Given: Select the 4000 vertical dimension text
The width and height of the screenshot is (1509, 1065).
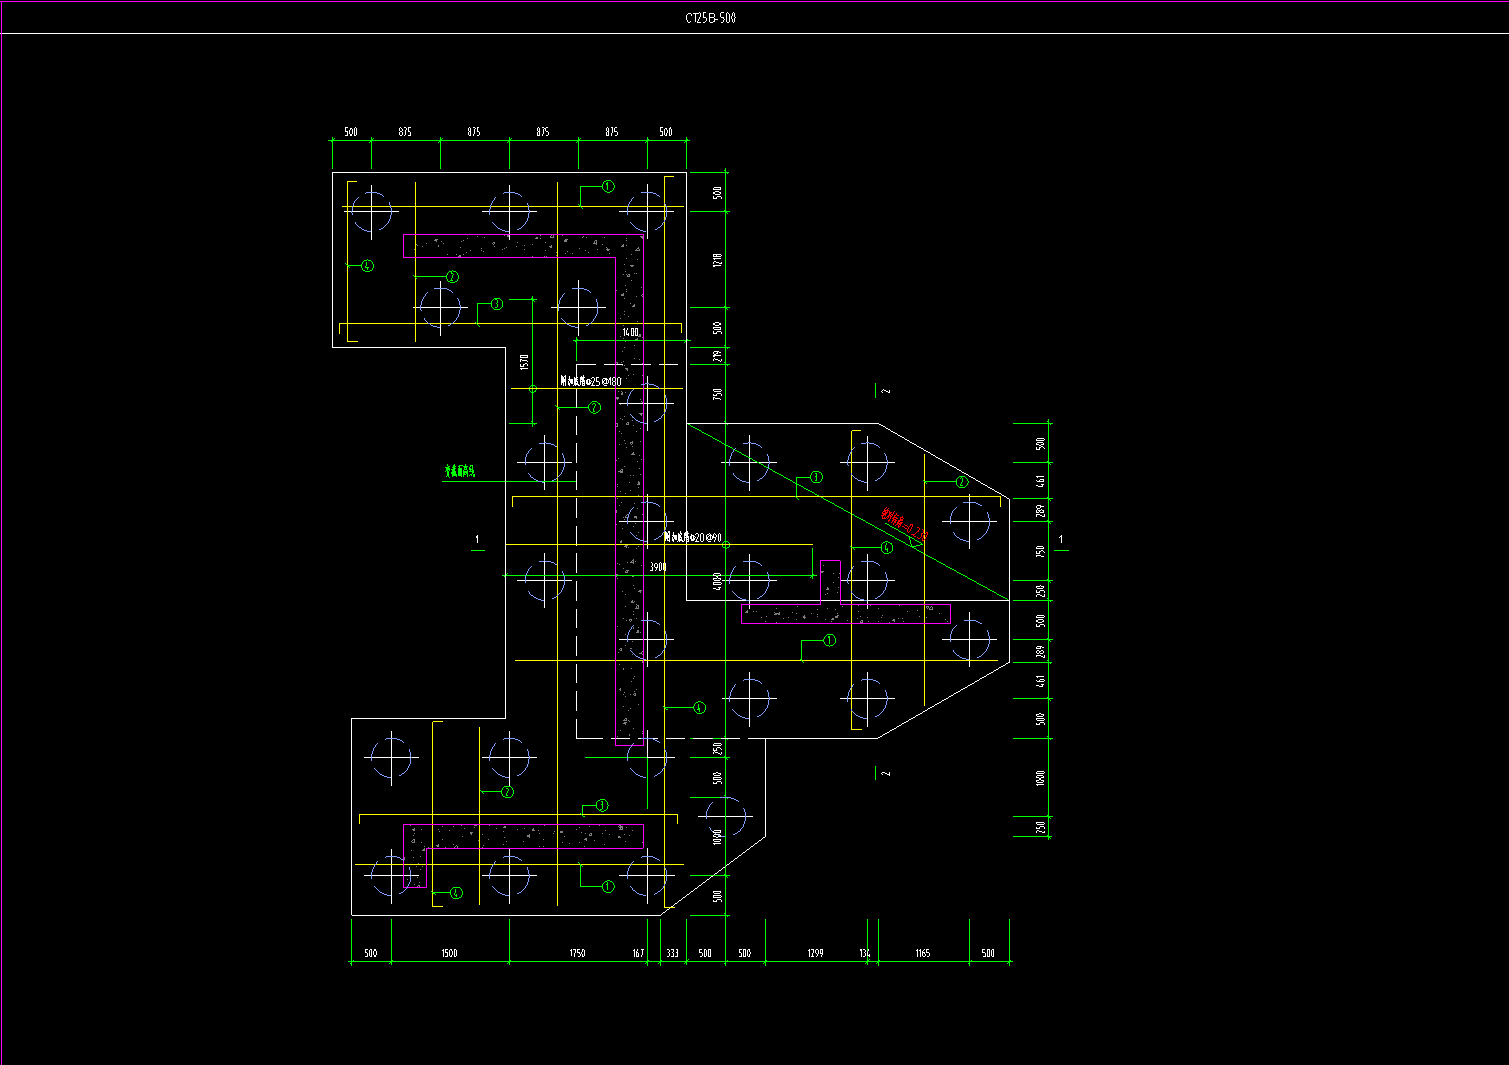Looking at the screenshot, I should point(717,582).
